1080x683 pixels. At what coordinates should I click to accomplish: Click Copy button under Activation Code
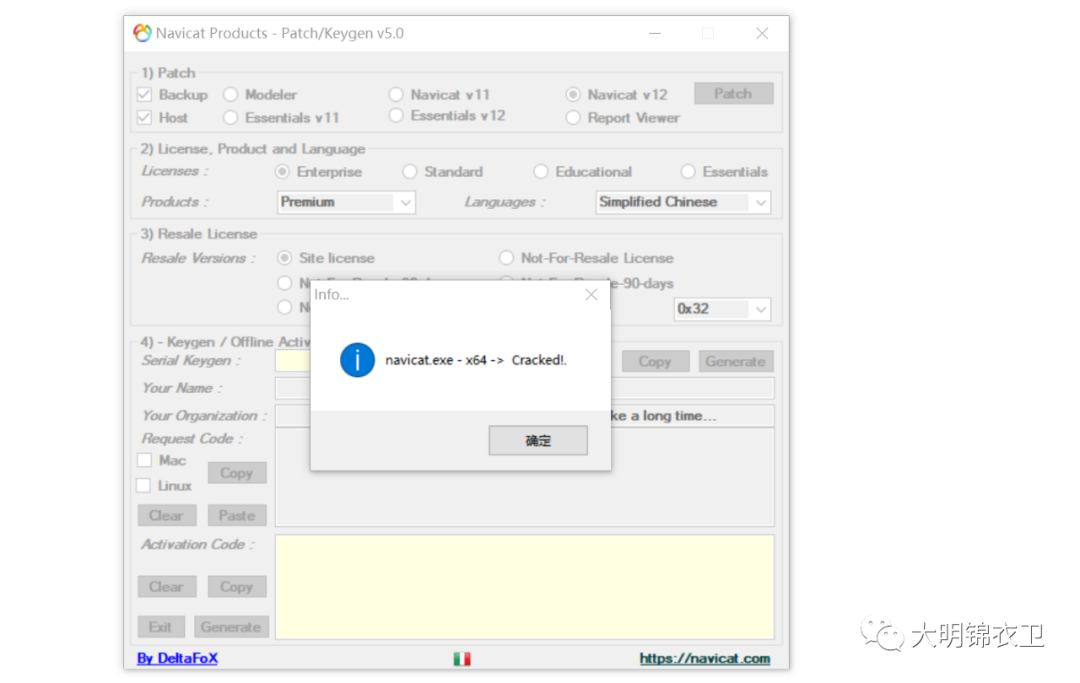[x=237, y=587]
